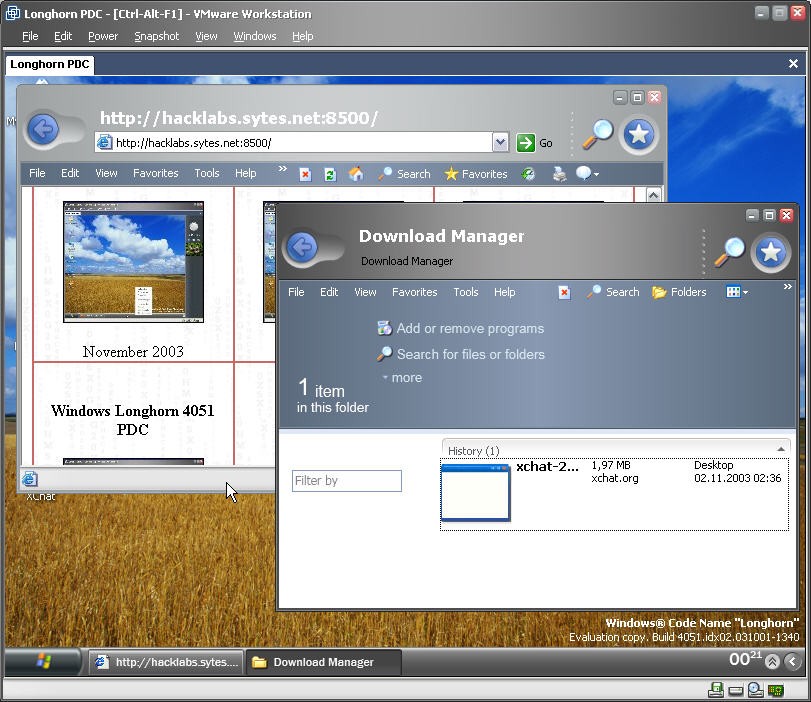Click the Home icon in browser toolbar
The image size is (811, 702).
(355, 174)
